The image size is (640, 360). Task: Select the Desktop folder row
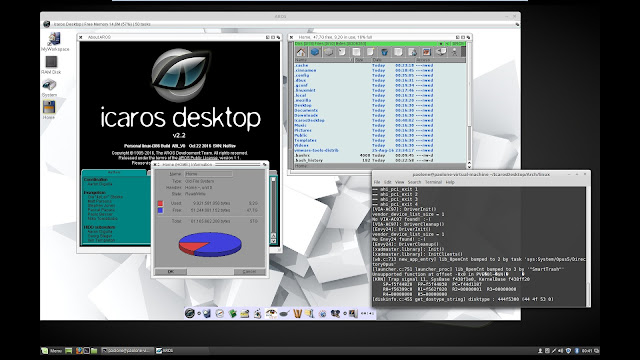[x=380, y=105]
